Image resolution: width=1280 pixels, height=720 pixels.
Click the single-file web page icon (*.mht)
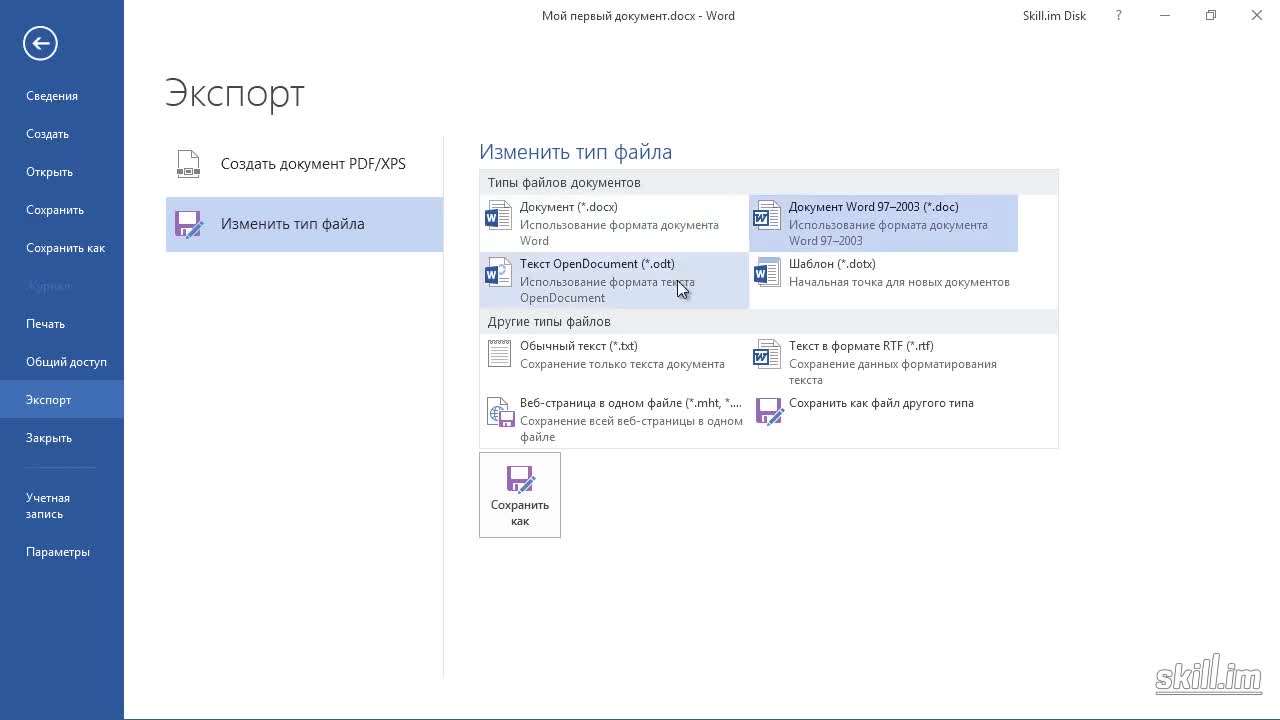pyautogui.click(x=500, y=412)
